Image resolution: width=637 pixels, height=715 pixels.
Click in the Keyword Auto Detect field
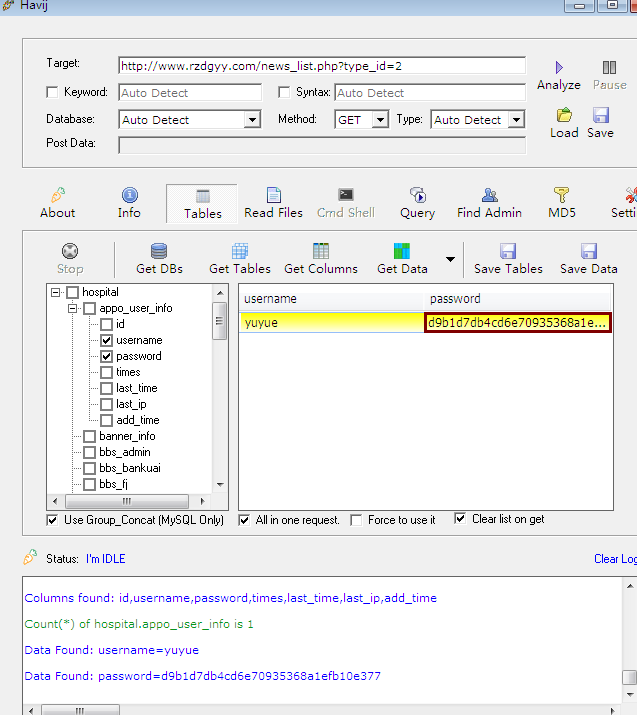point(190,93)
